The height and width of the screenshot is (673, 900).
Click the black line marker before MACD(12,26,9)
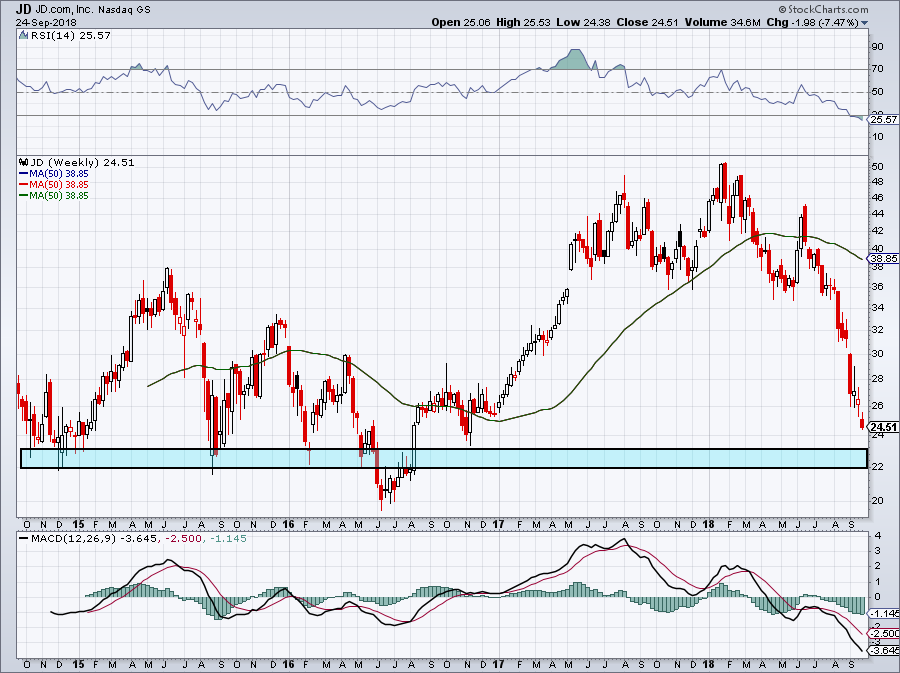(x=23, y=538)
